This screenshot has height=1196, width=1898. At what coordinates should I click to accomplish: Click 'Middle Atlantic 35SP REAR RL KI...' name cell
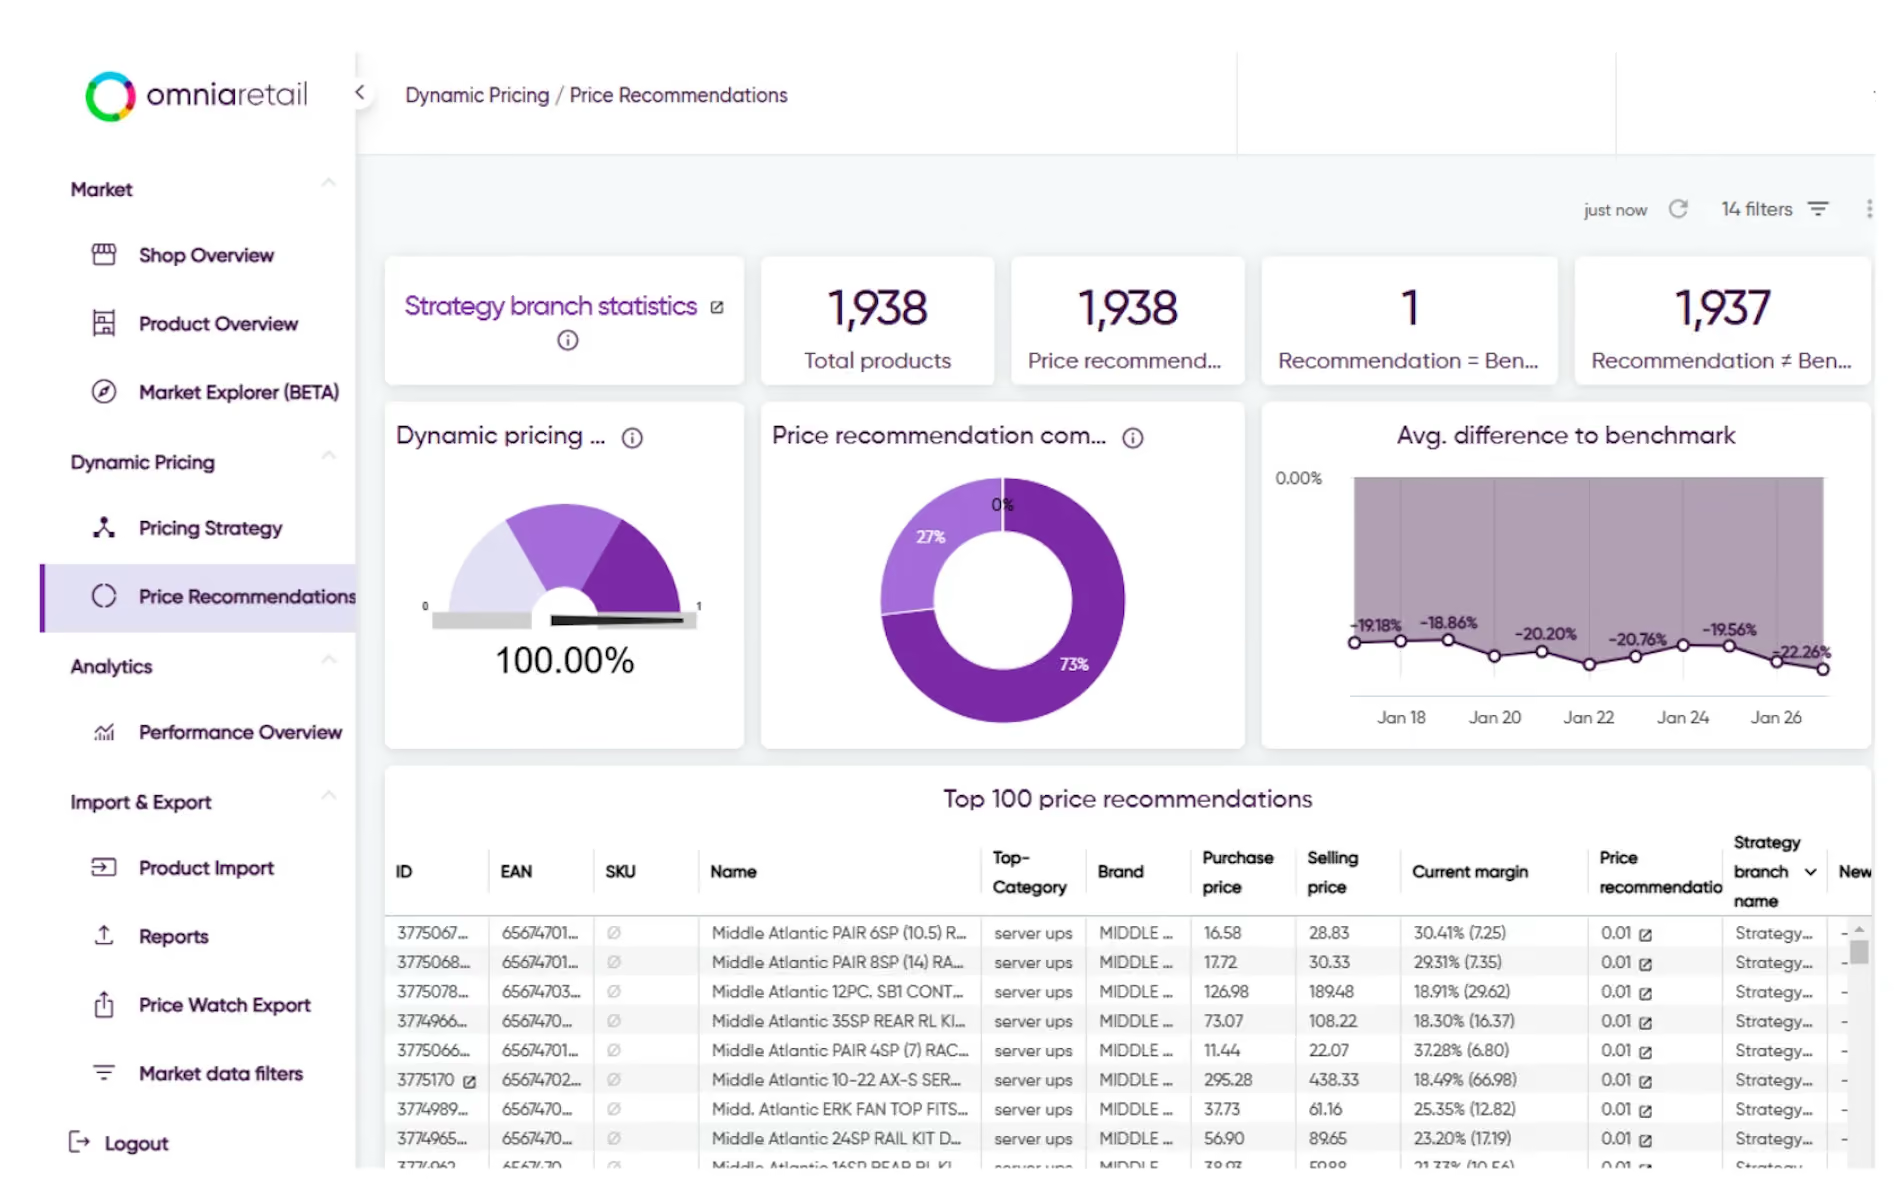coord(839,1021)
